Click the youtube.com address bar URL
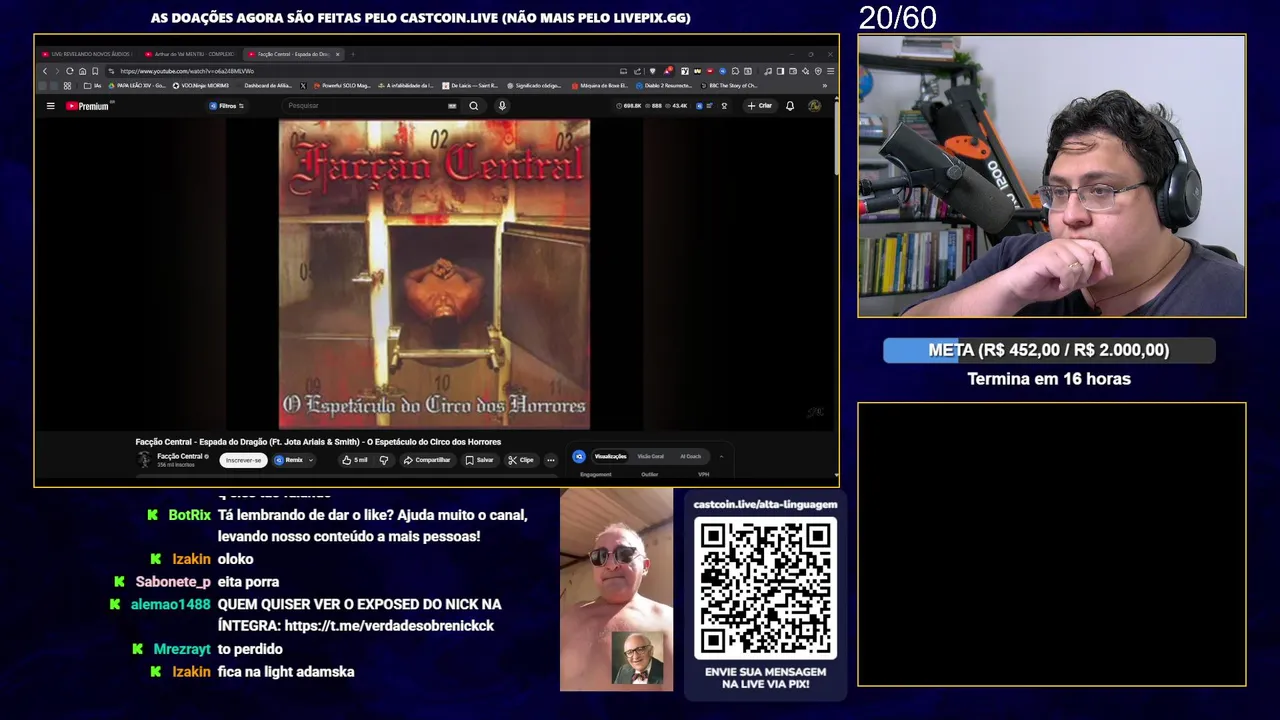This screenshot has height=720, width=1280. tap(187, 71)
